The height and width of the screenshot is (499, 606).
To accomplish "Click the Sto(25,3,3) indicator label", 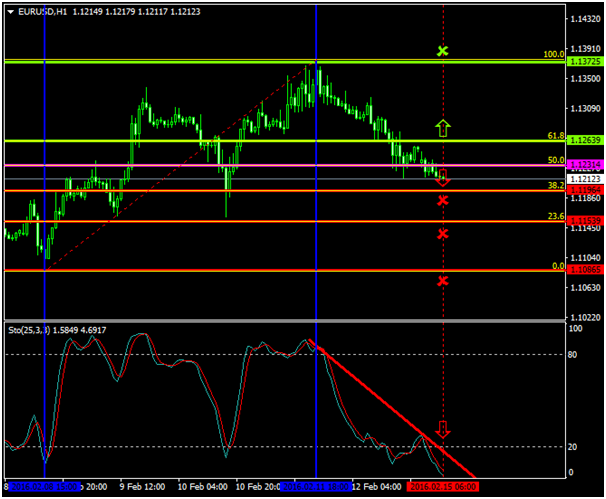I will [x=27, y=330].
